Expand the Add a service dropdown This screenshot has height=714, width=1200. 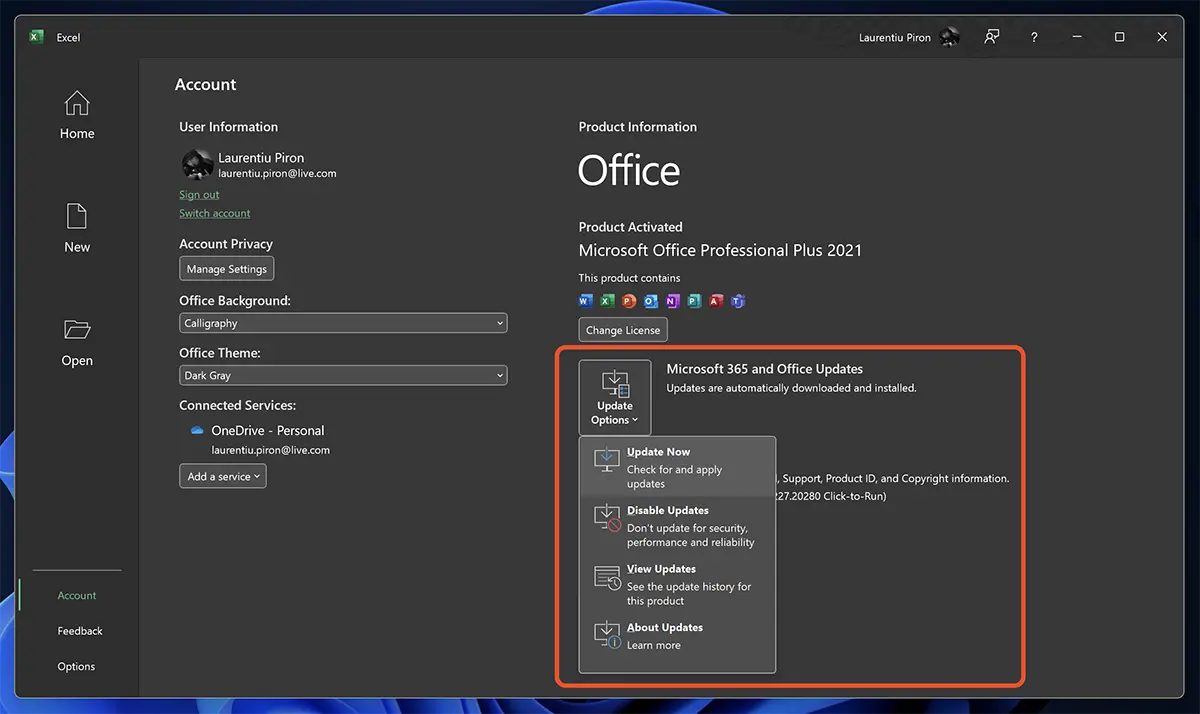tap(223, 476)
